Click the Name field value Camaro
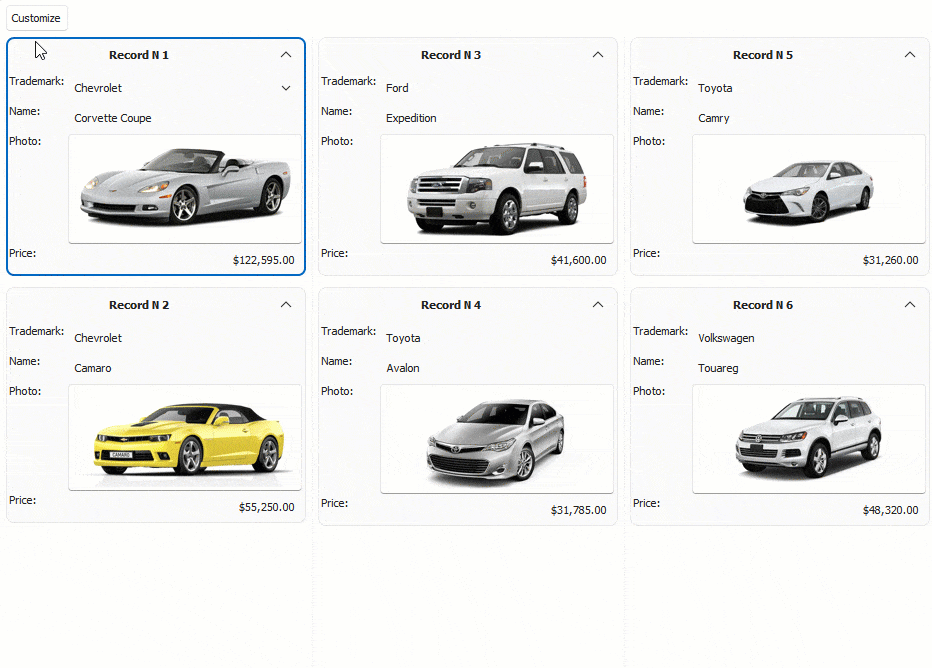Image resolution: width=932 pixels, height=668 pixels. 92,368
